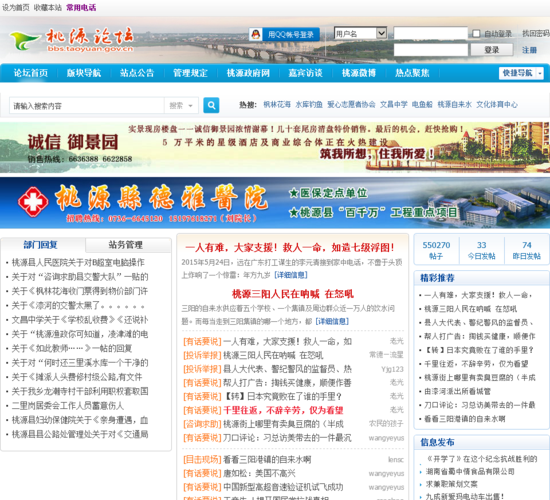
Task: Go to 站点公告 in navigation bar
Action: 137,73
